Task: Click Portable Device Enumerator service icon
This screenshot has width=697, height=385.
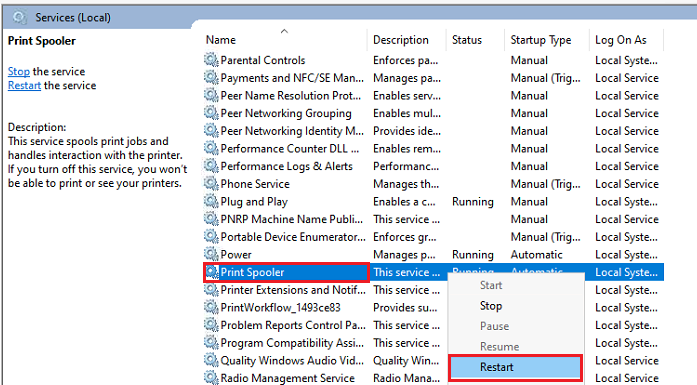Action: pyautogui.click(x=211, y=237)
